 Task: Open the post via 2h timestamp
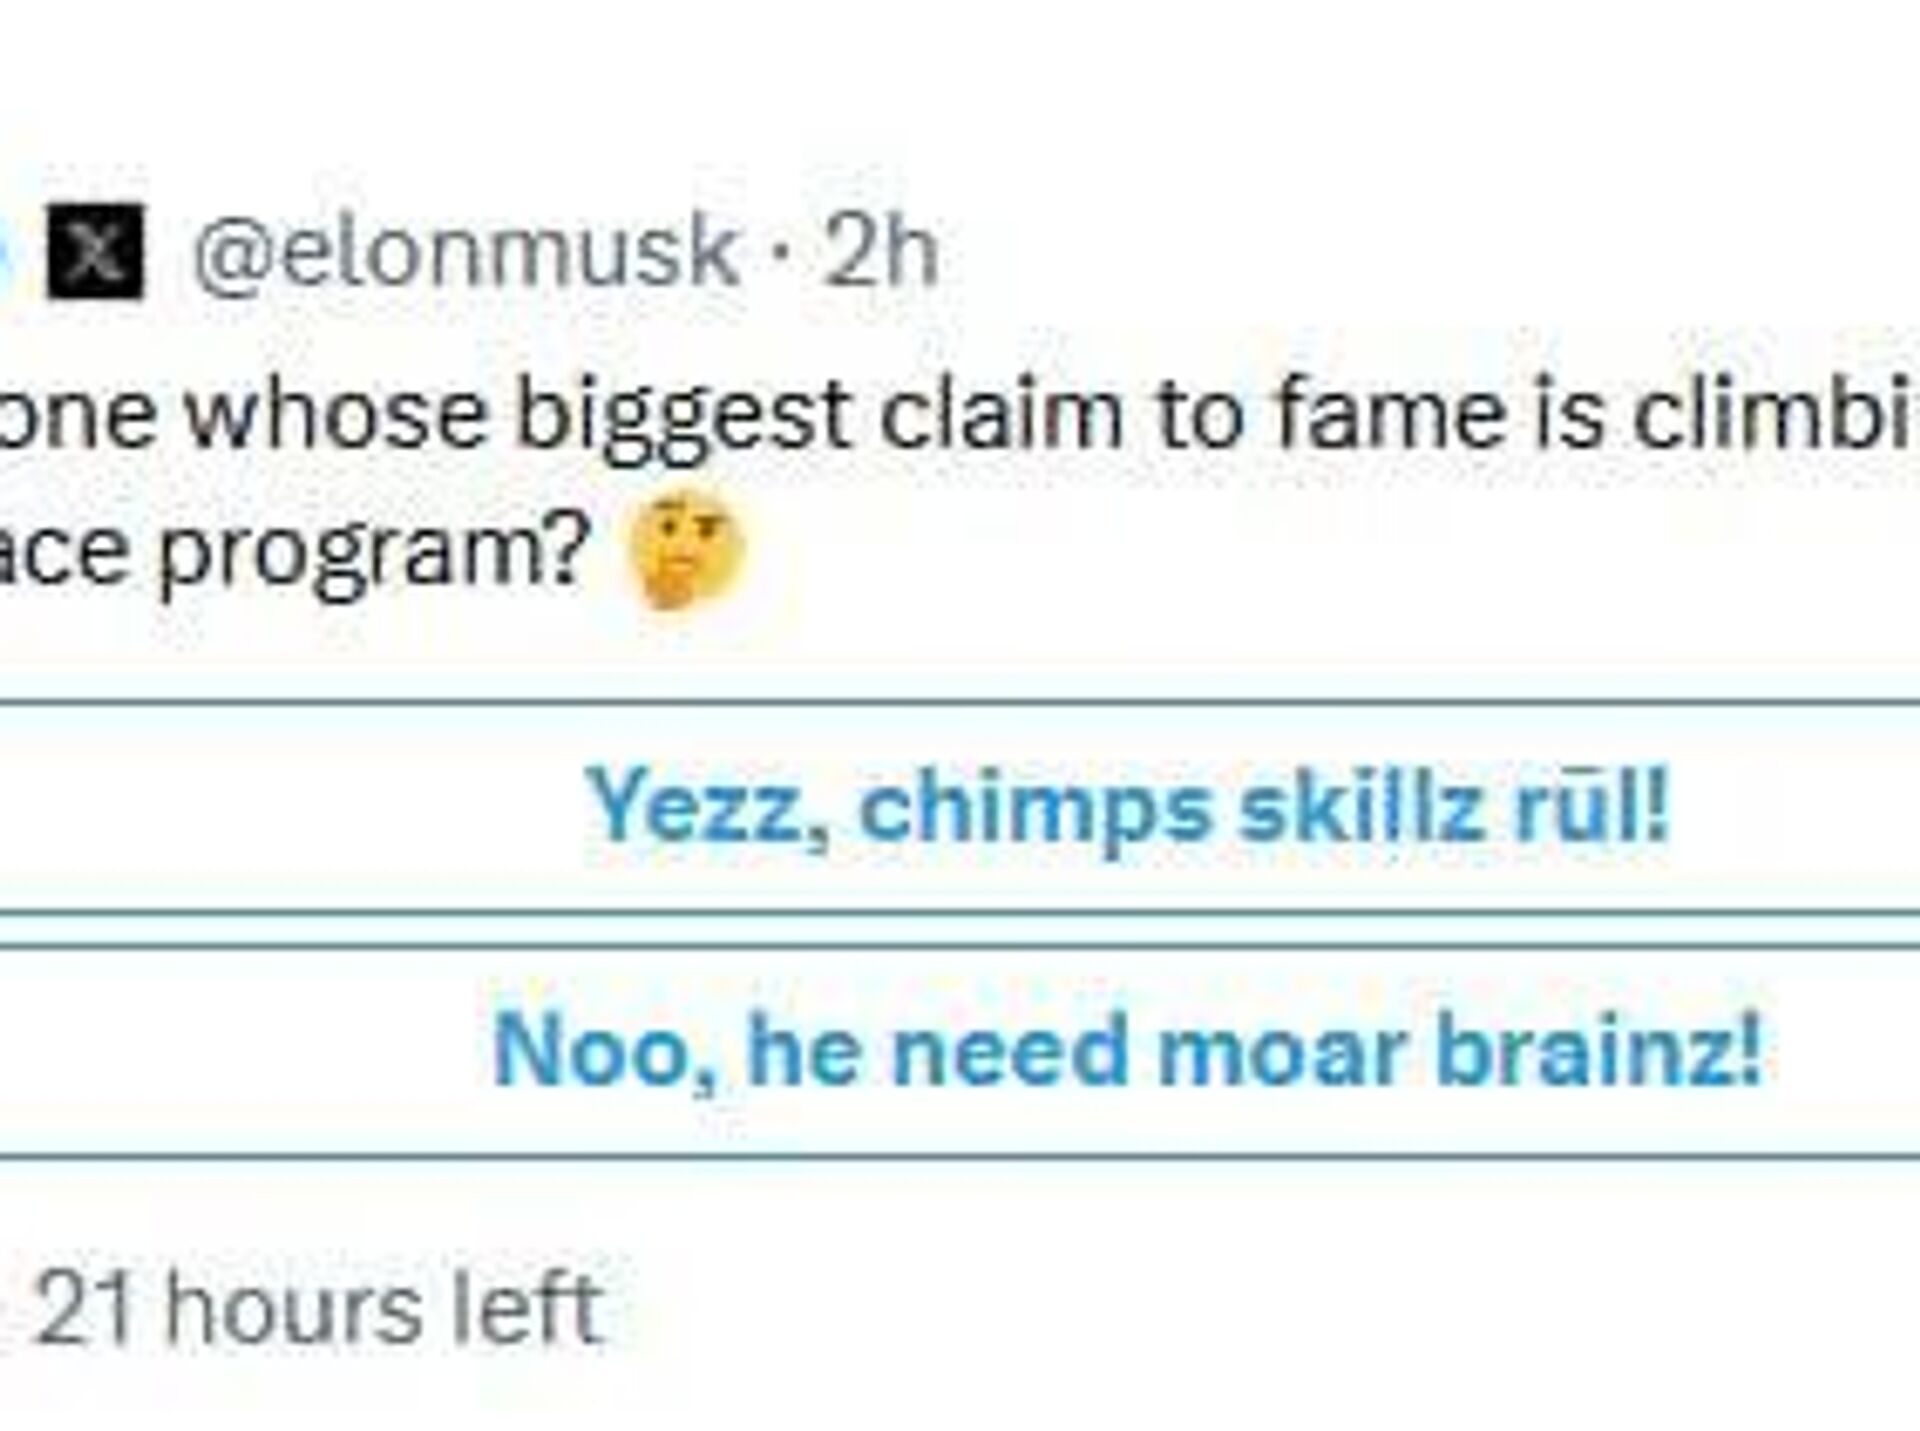(880, 252)
